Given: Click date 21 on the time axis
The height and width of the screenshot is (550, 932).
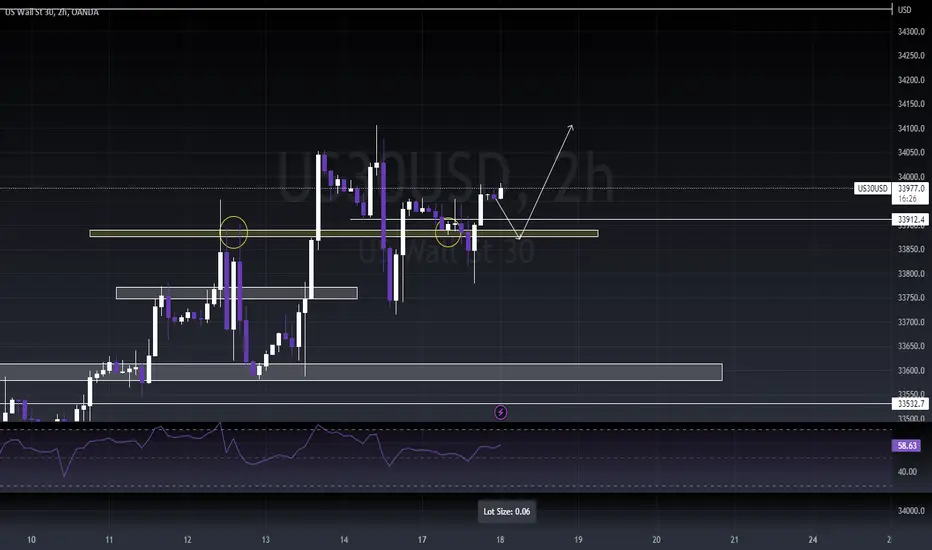Looking at the screenshot, I should coord(735,540).
